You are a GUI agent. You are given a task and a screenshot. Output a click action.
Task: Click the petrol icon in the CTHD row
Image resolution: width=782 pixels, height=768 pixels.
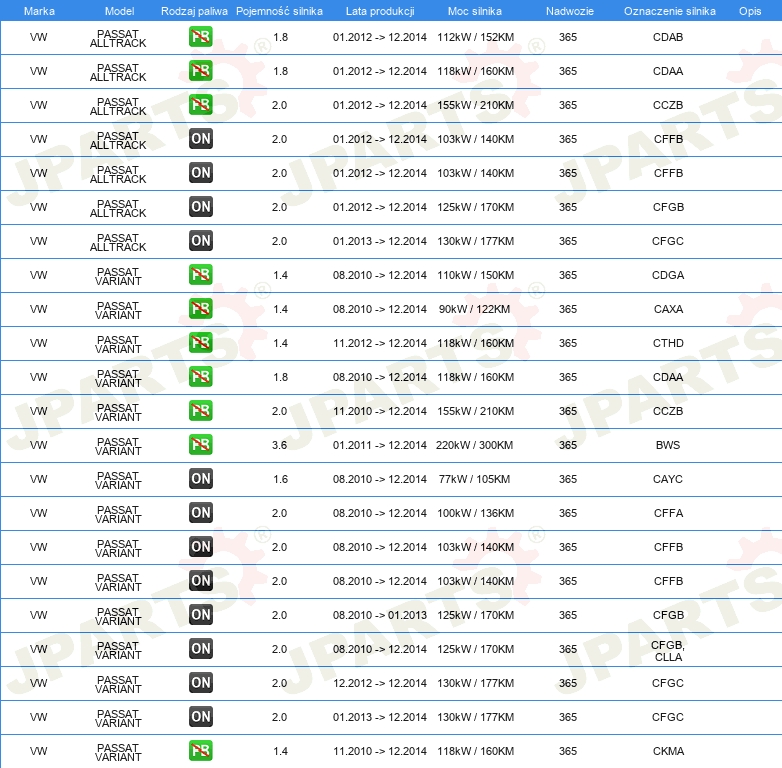pos(200,343)
